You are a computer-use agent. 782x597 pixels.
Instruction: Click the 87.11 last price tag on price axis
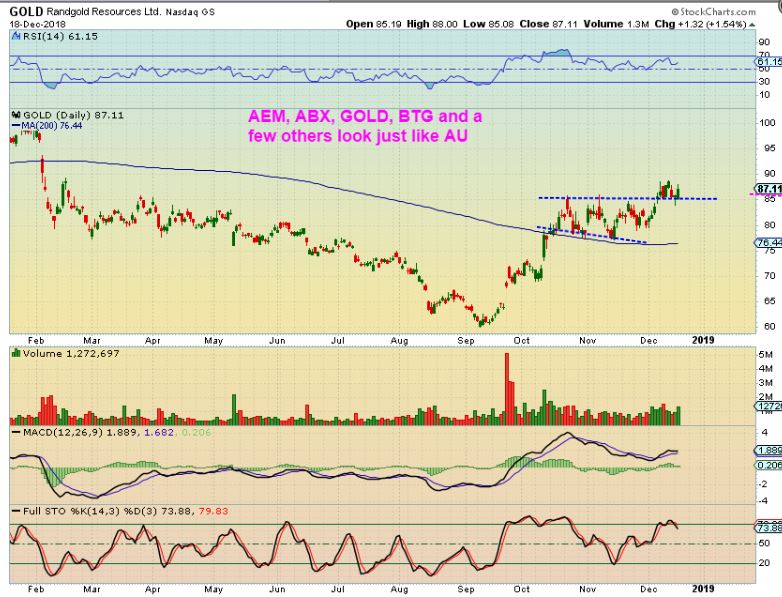pos(768,189)
